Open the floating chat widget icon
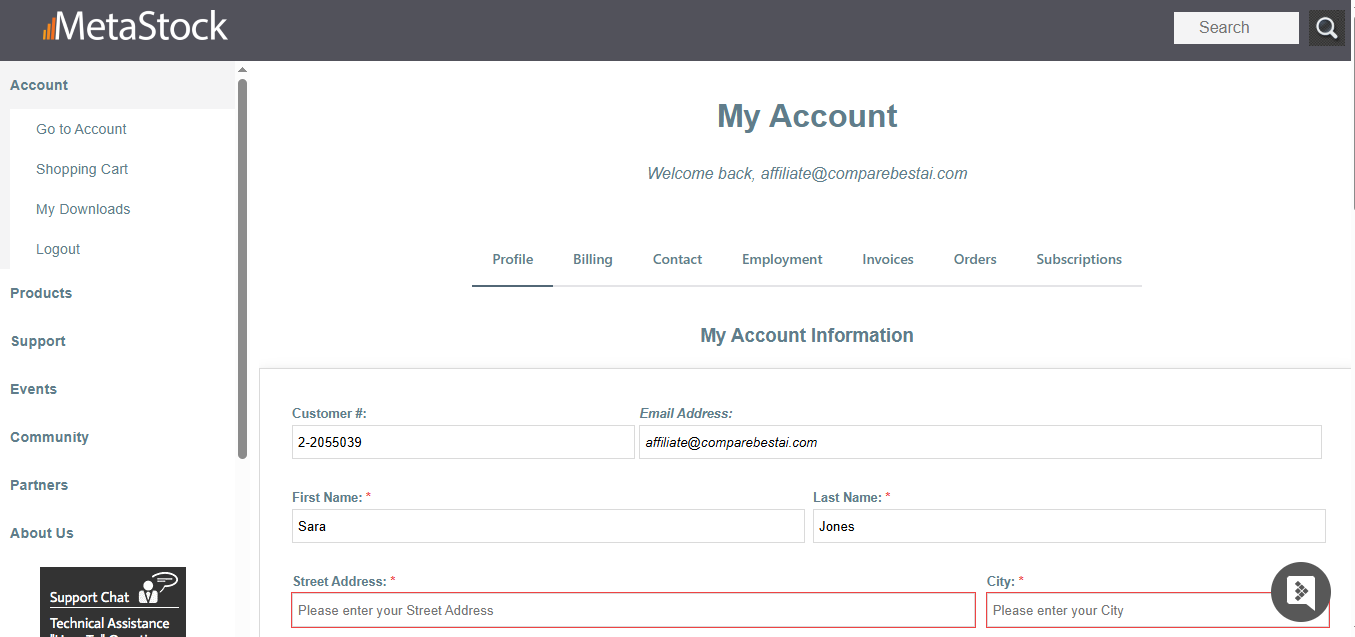This screenshot has height=637, width=1355. tap(1300, 592)
